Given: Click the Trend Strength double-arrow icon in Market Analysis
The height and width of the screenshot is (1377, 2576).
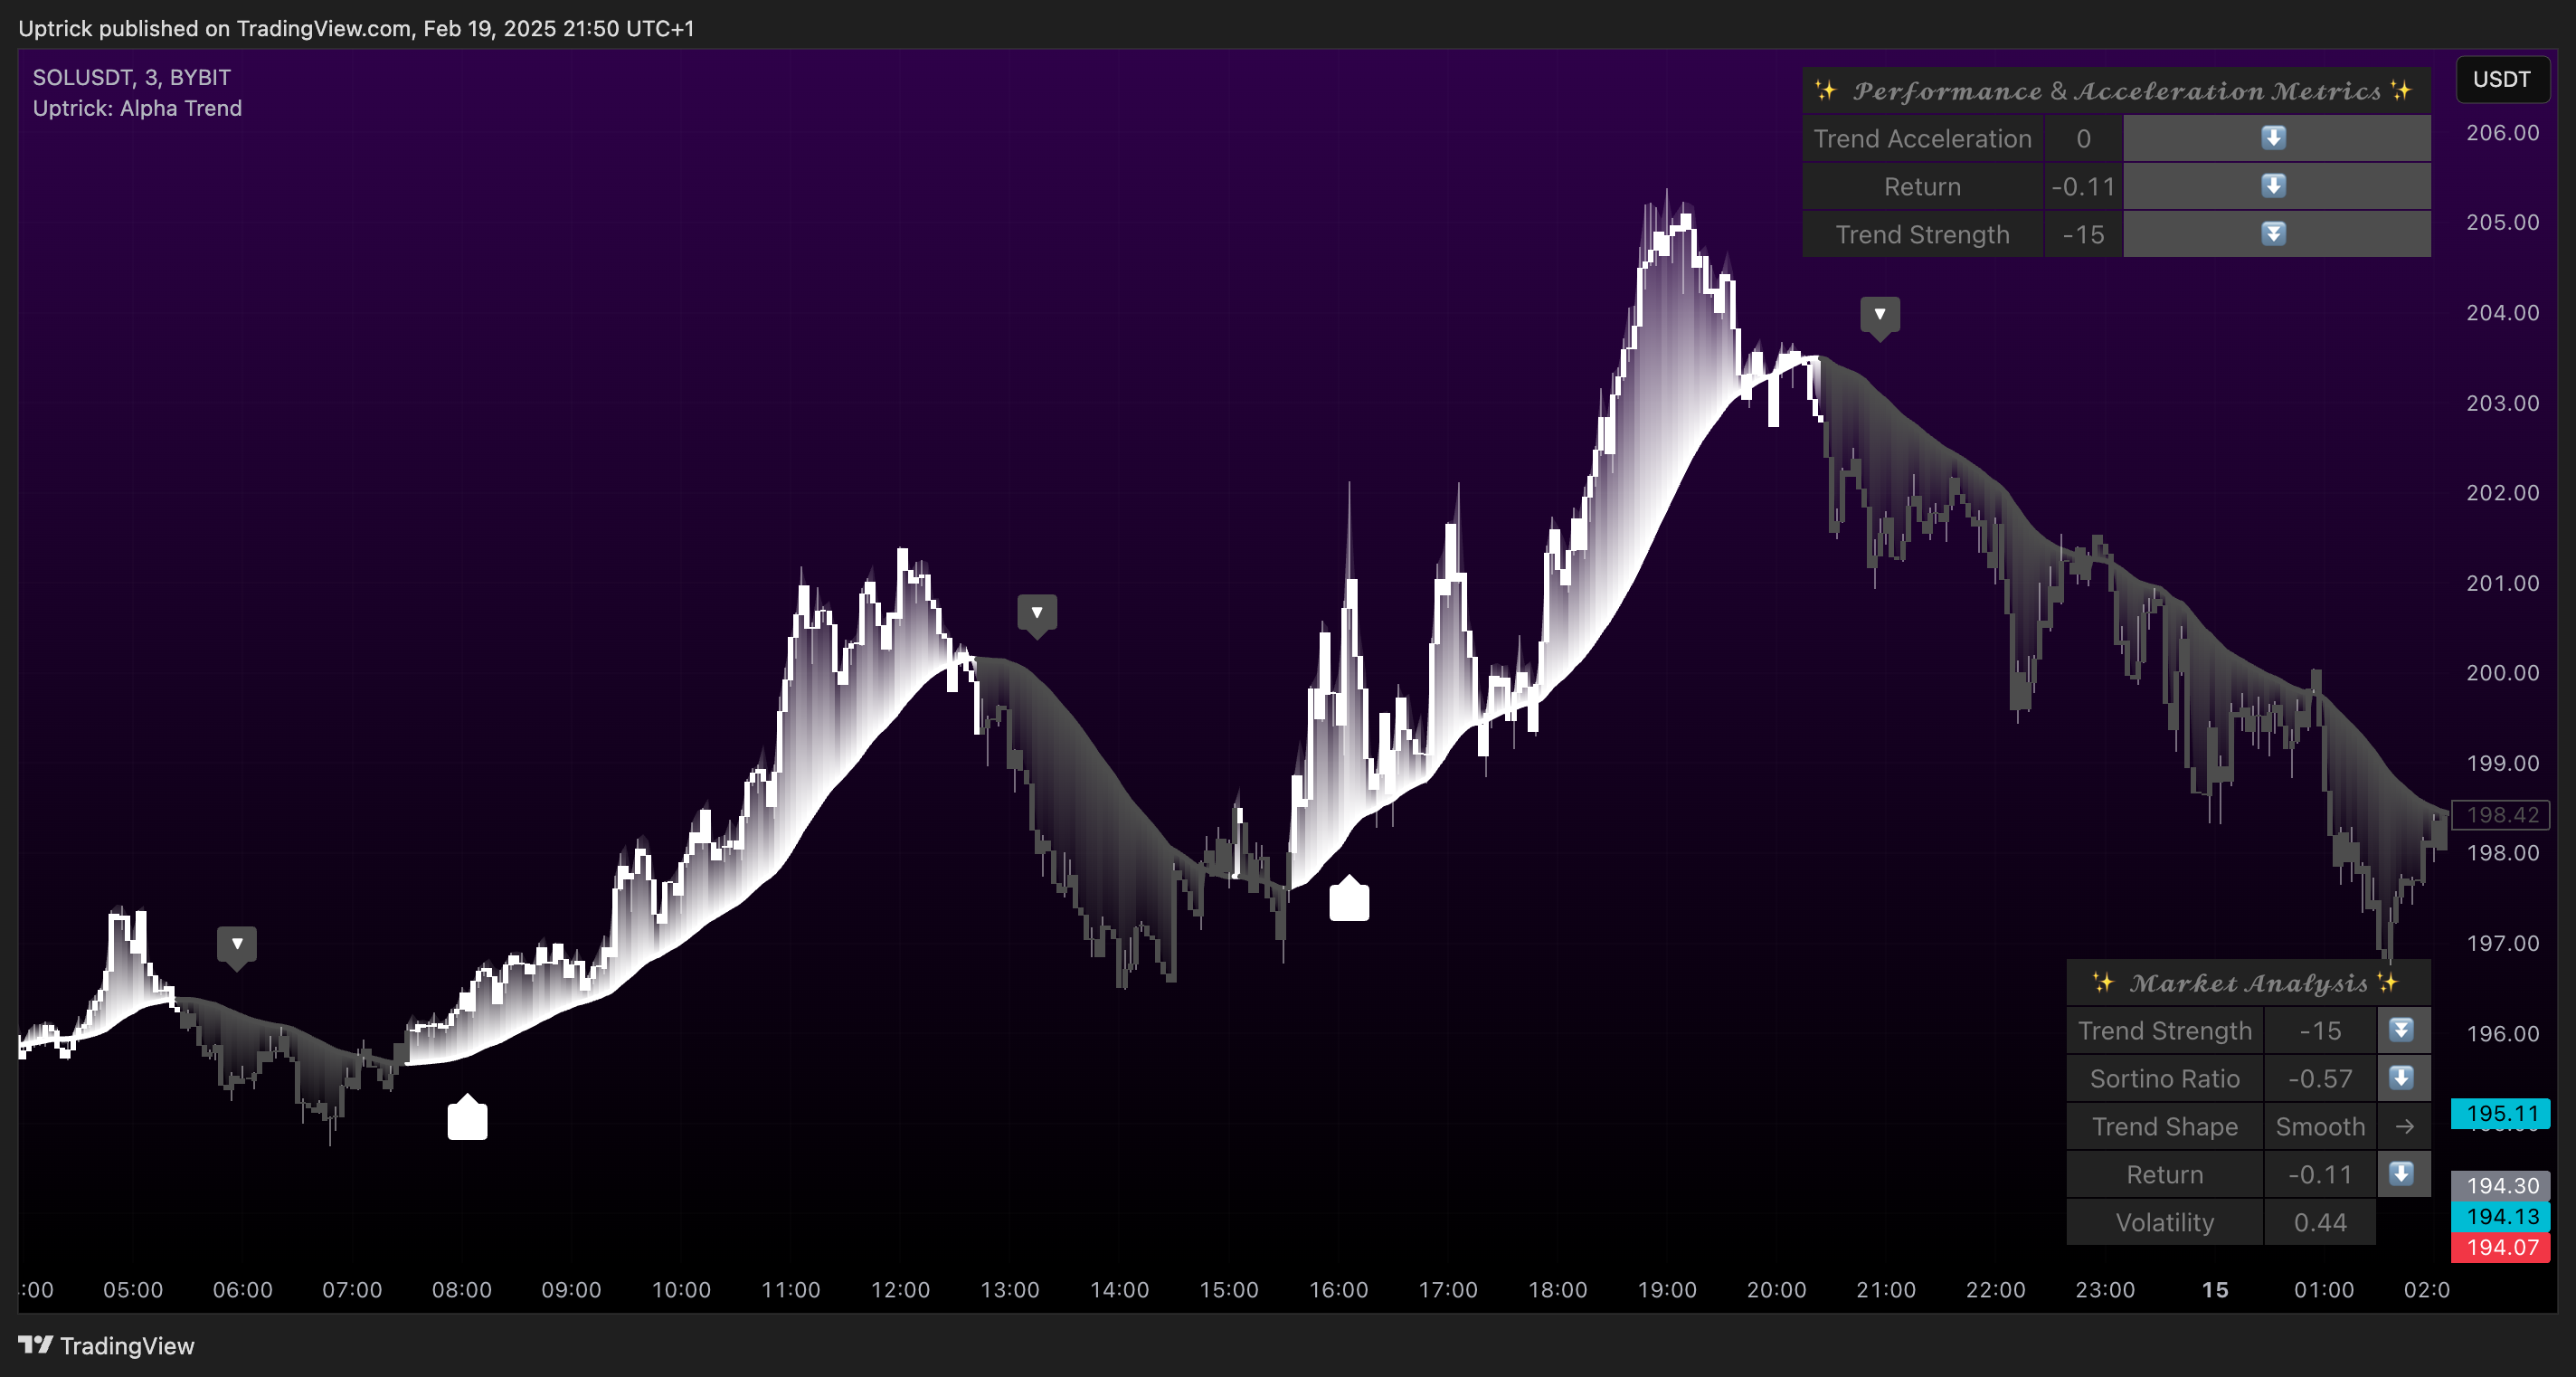Looking at the screenshot, I should [2401, 1030].
